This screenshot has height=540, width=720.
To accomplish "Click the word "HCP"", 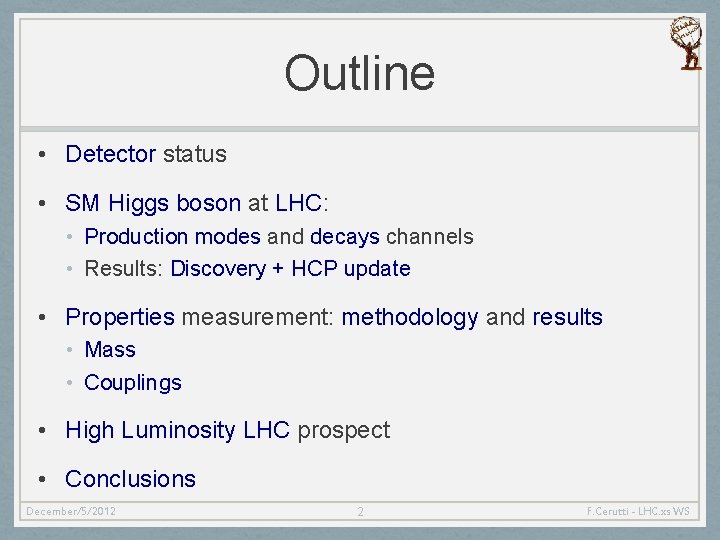I will click(315, 269).
